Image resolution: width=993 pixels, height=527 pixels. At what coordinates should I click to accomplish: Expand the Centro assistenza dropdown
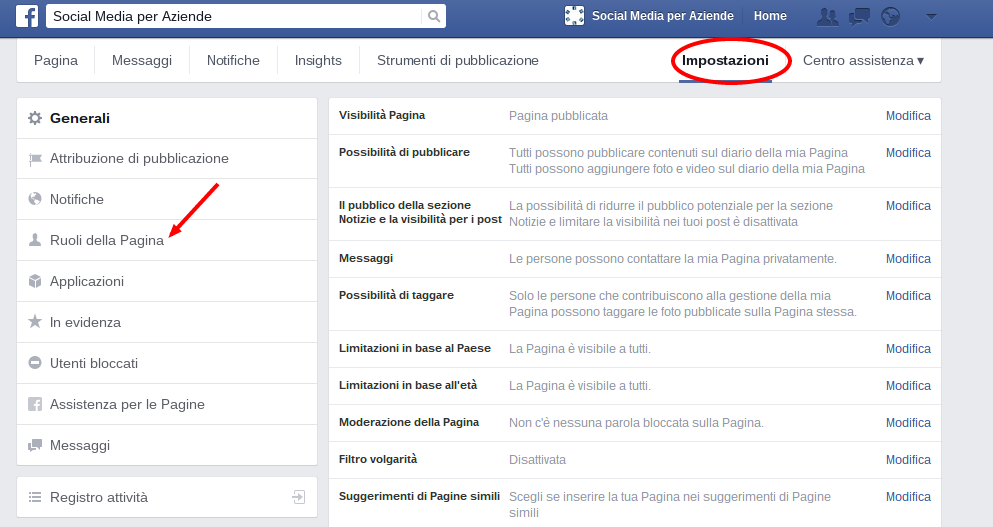point(863,60)
